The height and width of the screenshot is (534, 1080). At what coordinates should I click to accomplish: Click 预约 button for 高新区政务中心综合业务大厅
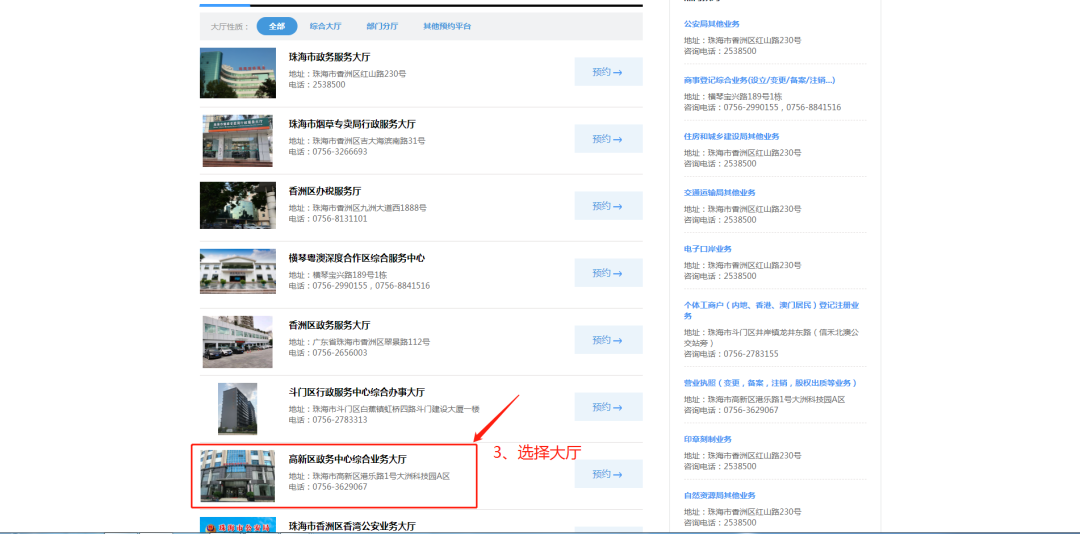(x=608, y=474)
